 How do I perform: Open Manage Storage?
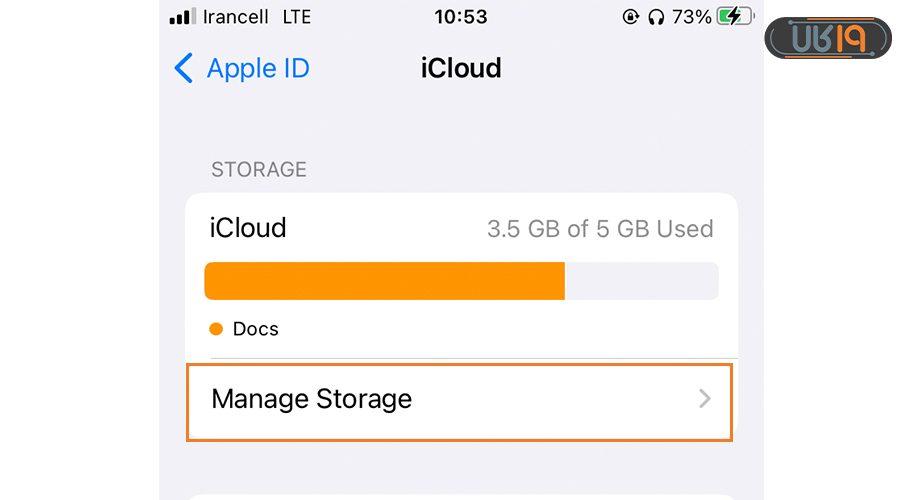tap(459, 399)
